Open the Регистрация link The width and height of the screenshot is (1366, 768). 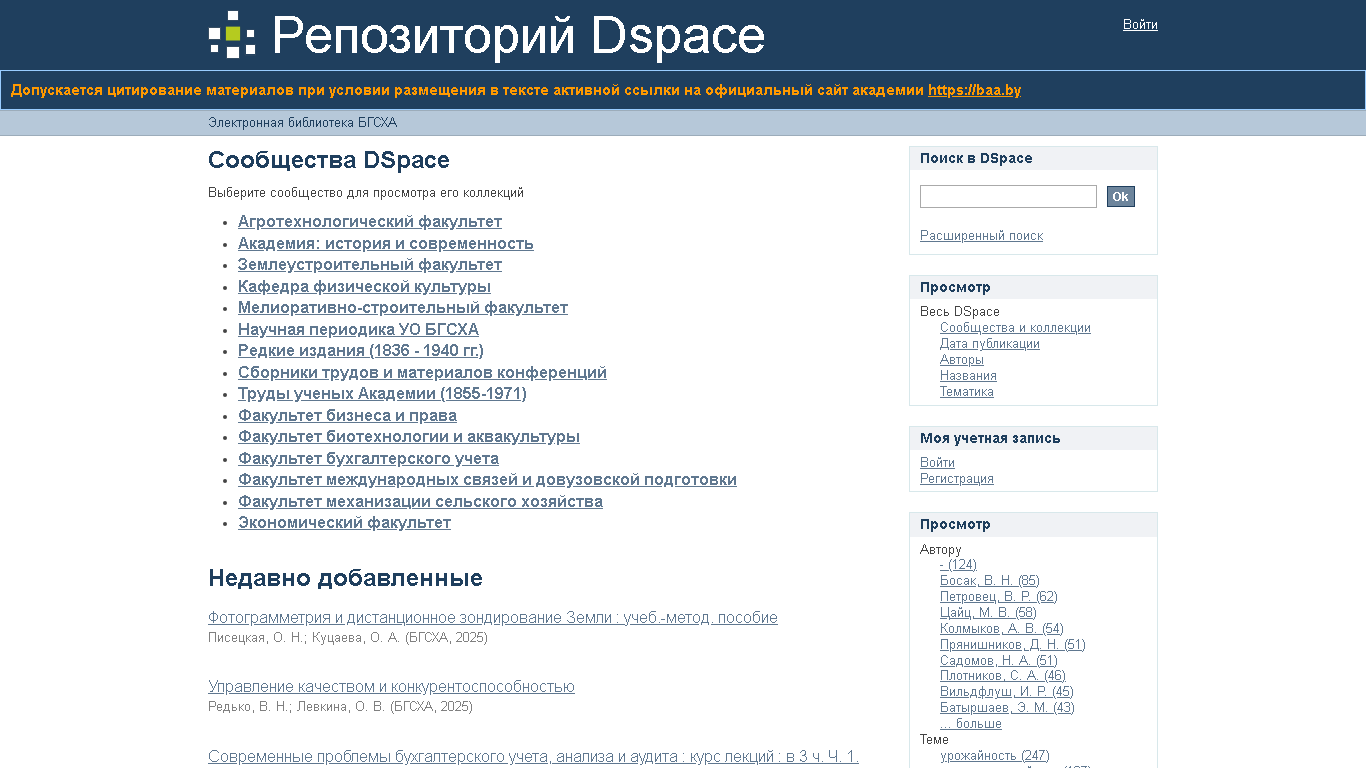(956, 479)
